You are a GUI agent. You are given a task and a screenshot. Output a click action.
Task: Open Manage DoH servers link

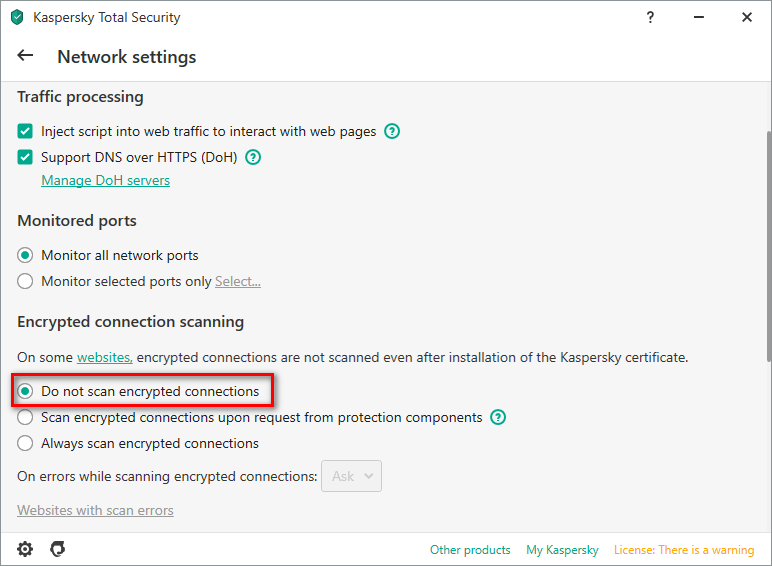click(105, 181)
